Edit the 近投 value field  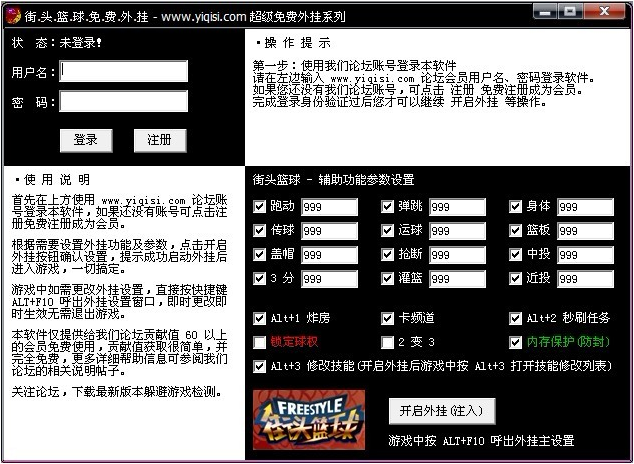click(x=585, y=279)
